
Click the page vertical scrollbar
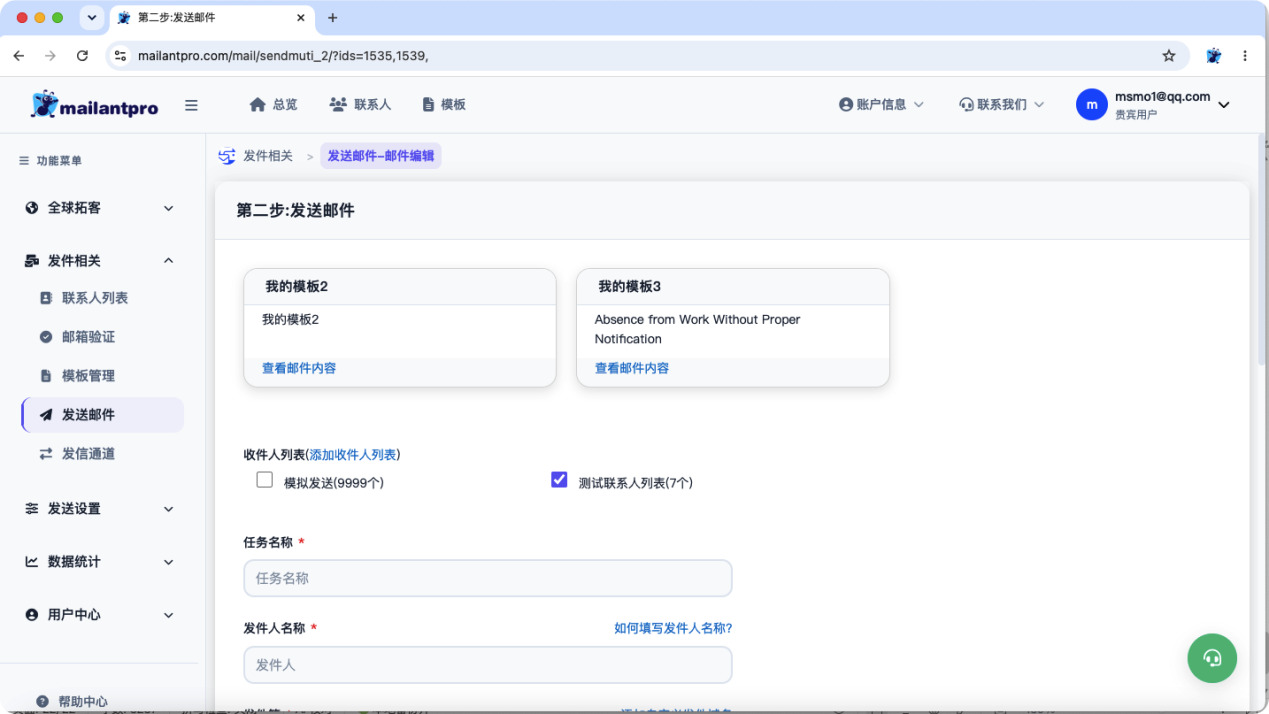click(1262, 250)
